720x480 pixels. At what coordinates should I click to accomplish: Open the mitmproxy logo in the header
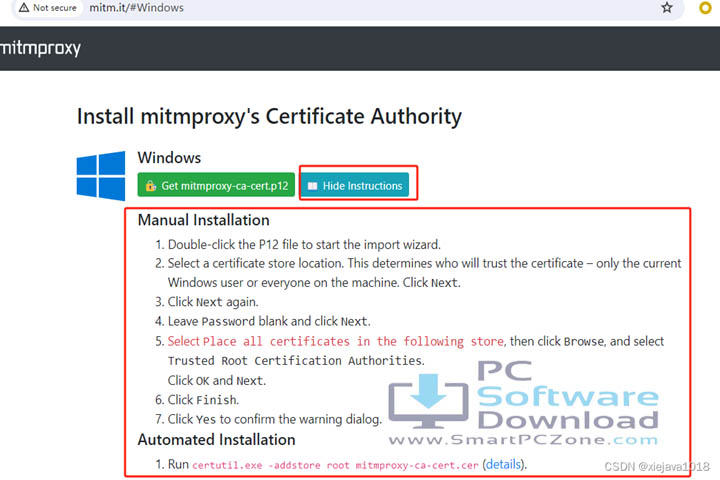click(40, 48)
